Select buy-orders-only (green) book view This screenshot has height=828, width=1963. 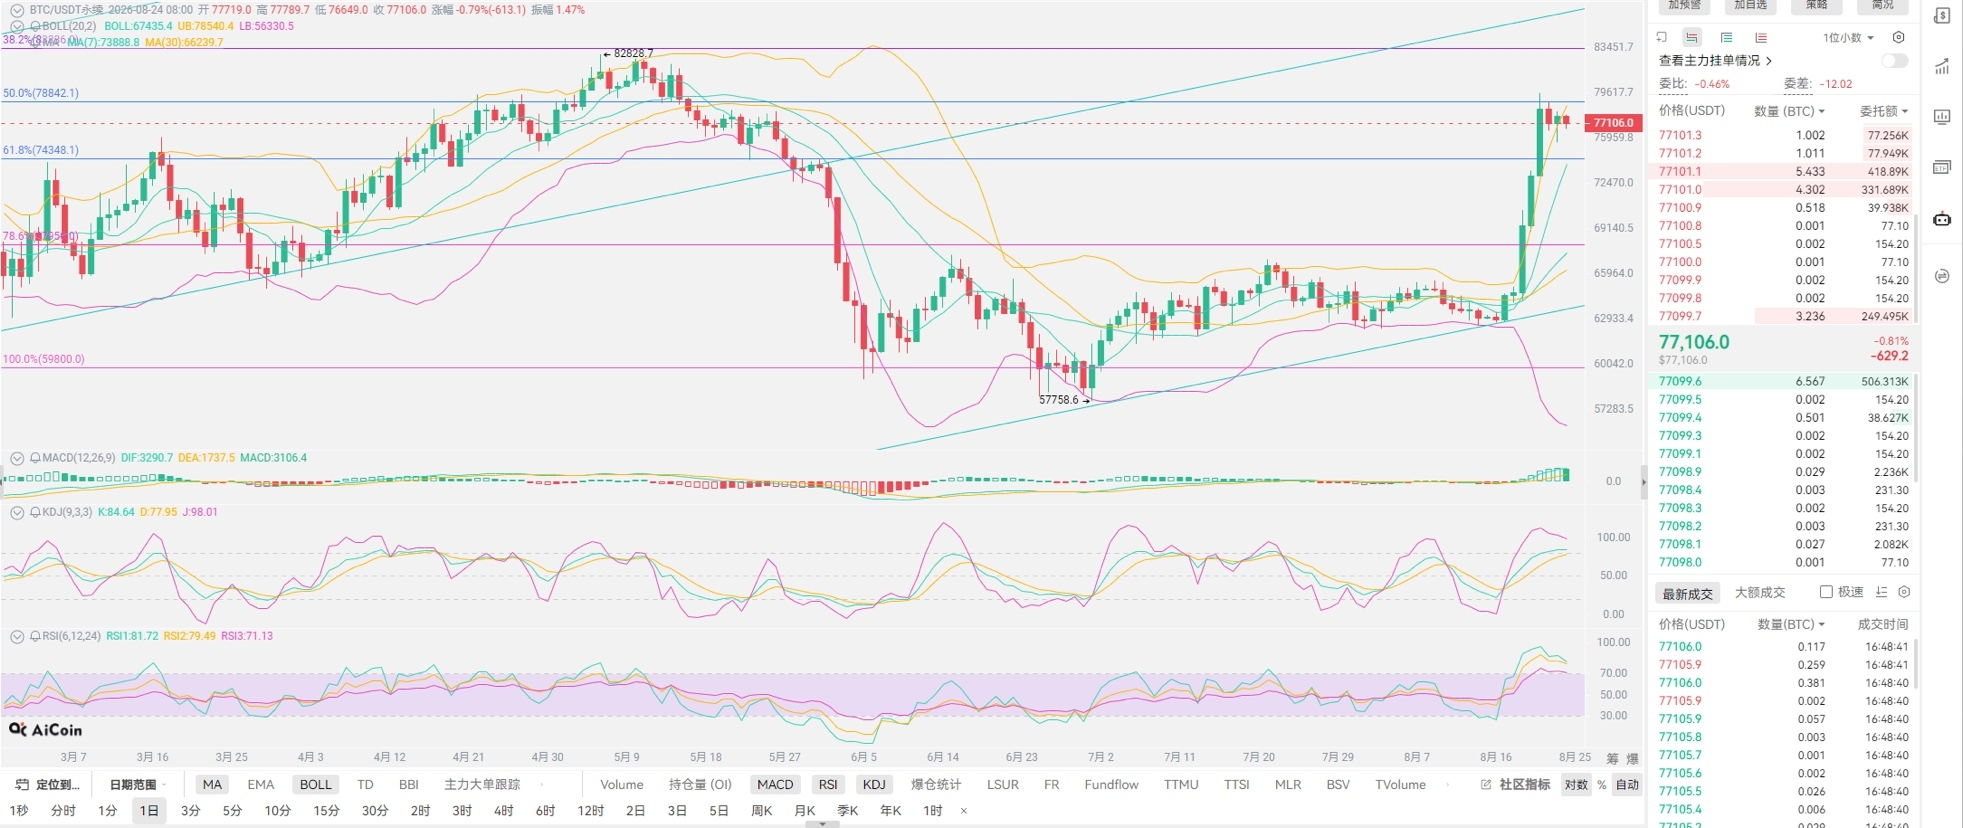tap(1726, 37)
